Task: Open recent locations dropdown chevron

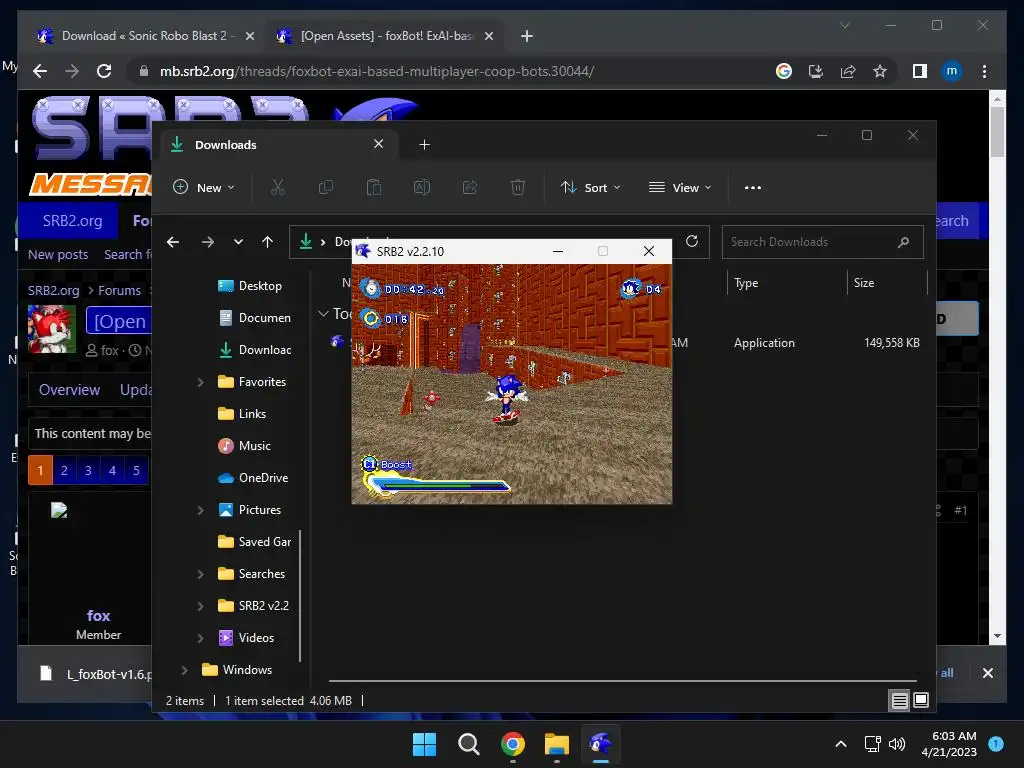Action: click(238, 242)
